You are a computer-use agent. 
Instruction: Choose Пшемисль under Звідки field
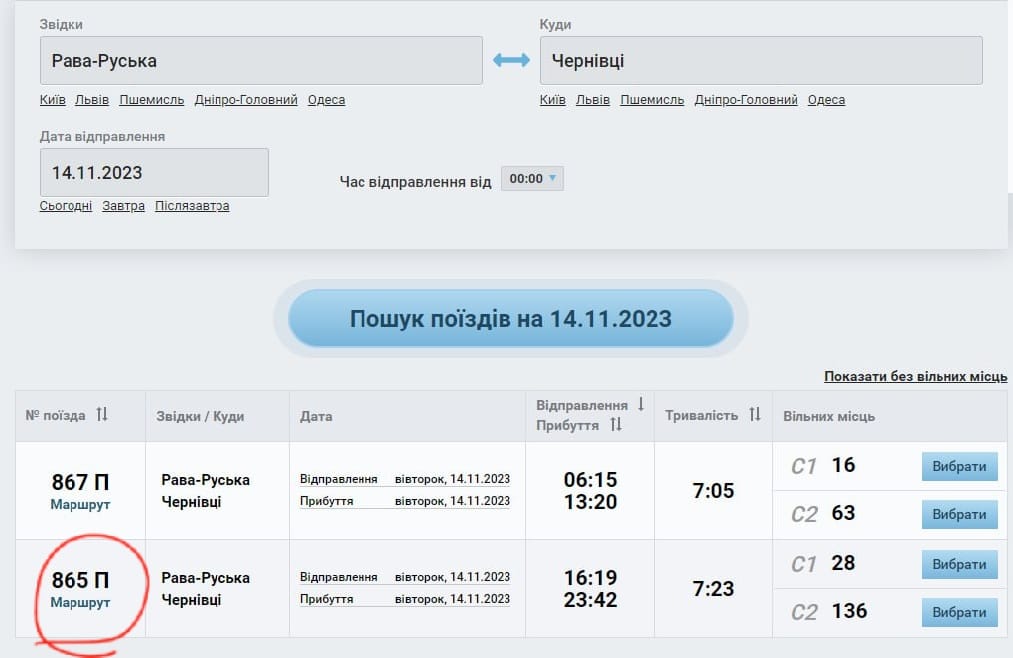(152, 99)
